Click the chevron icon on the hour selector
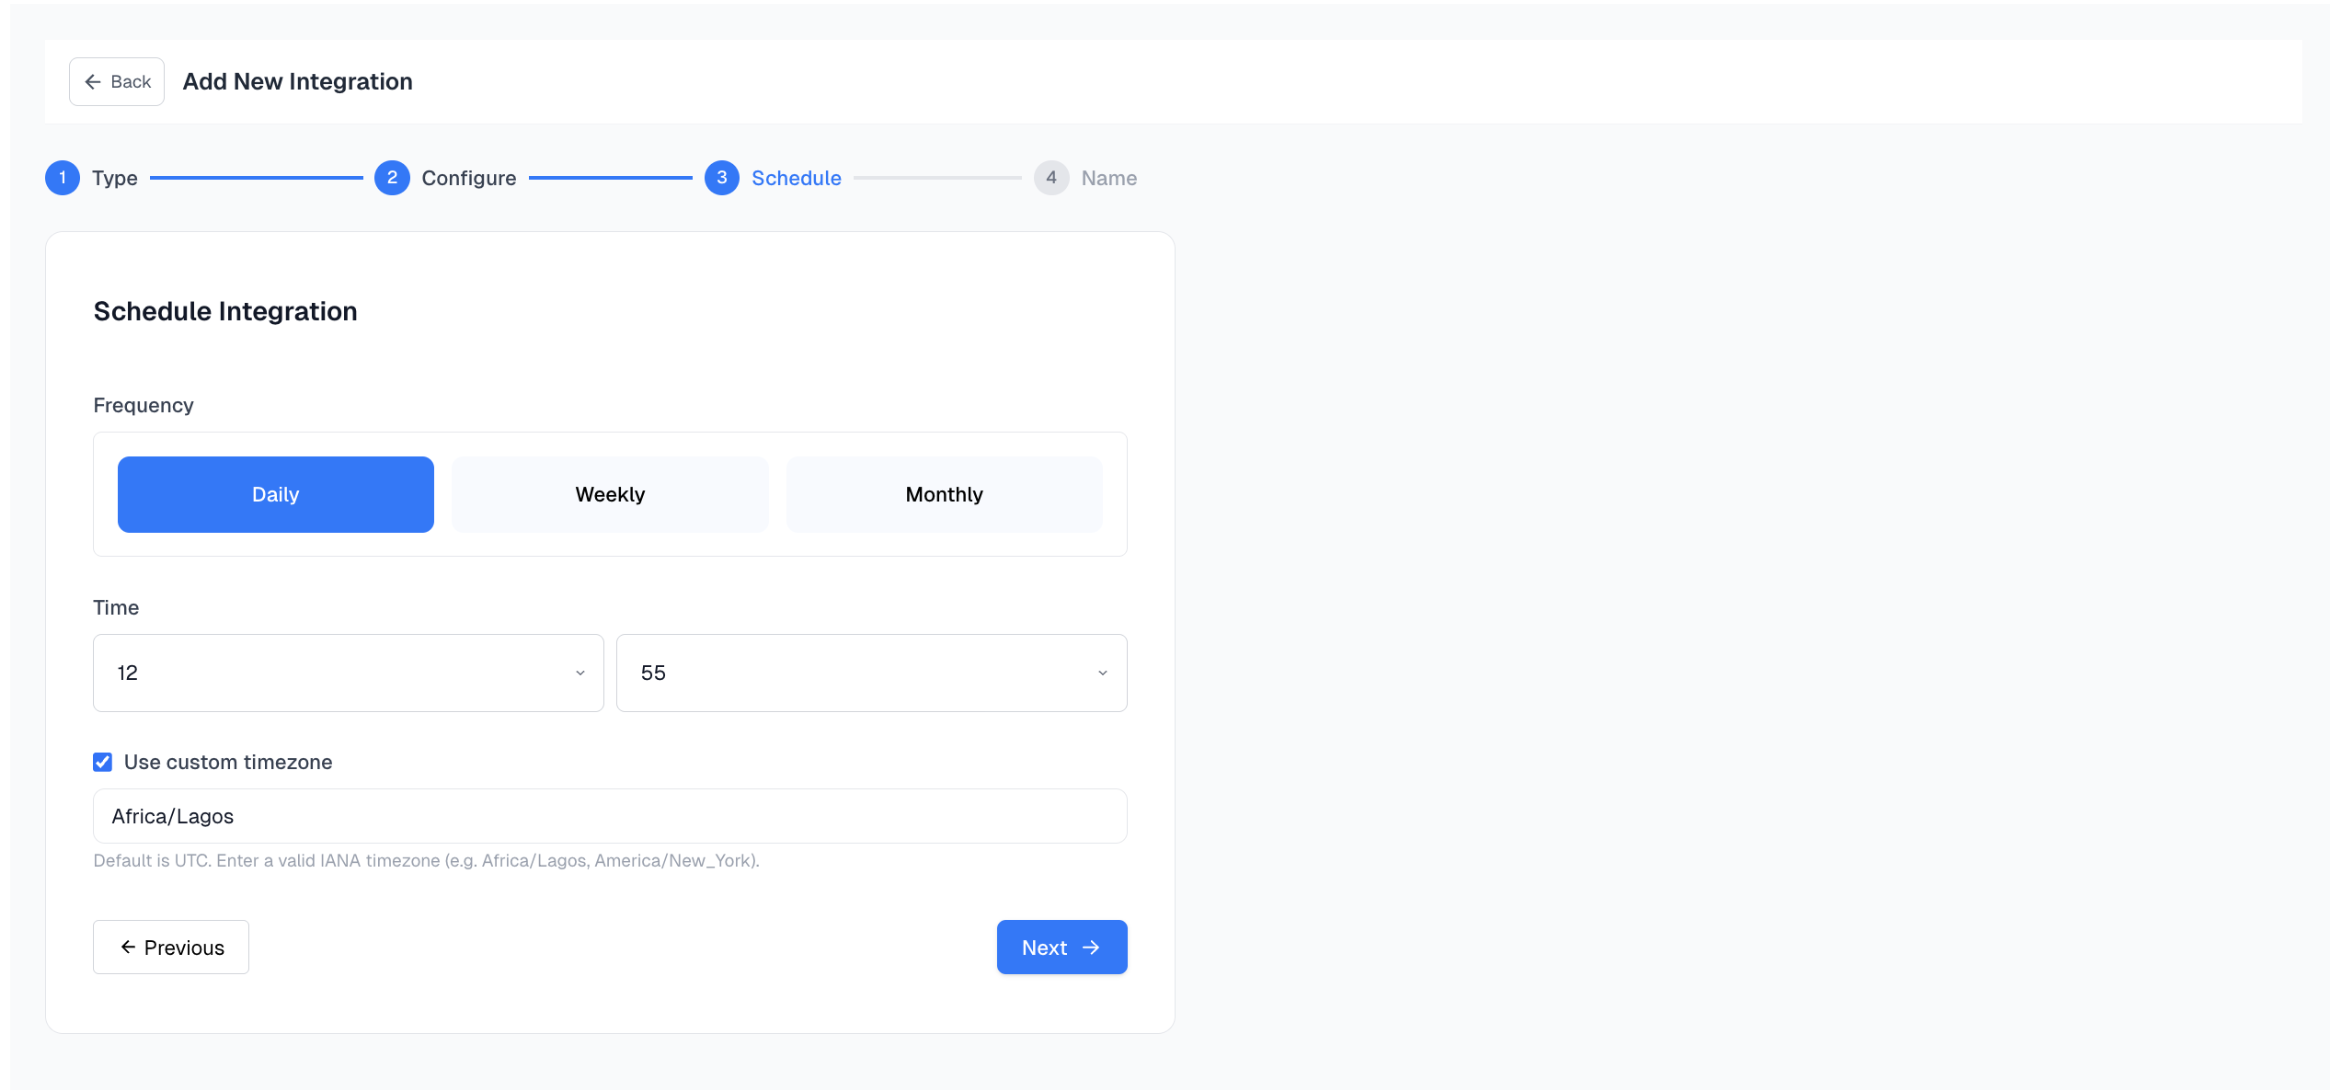The width and height of the screenshot is (2330, 1090). pos(581,673)
